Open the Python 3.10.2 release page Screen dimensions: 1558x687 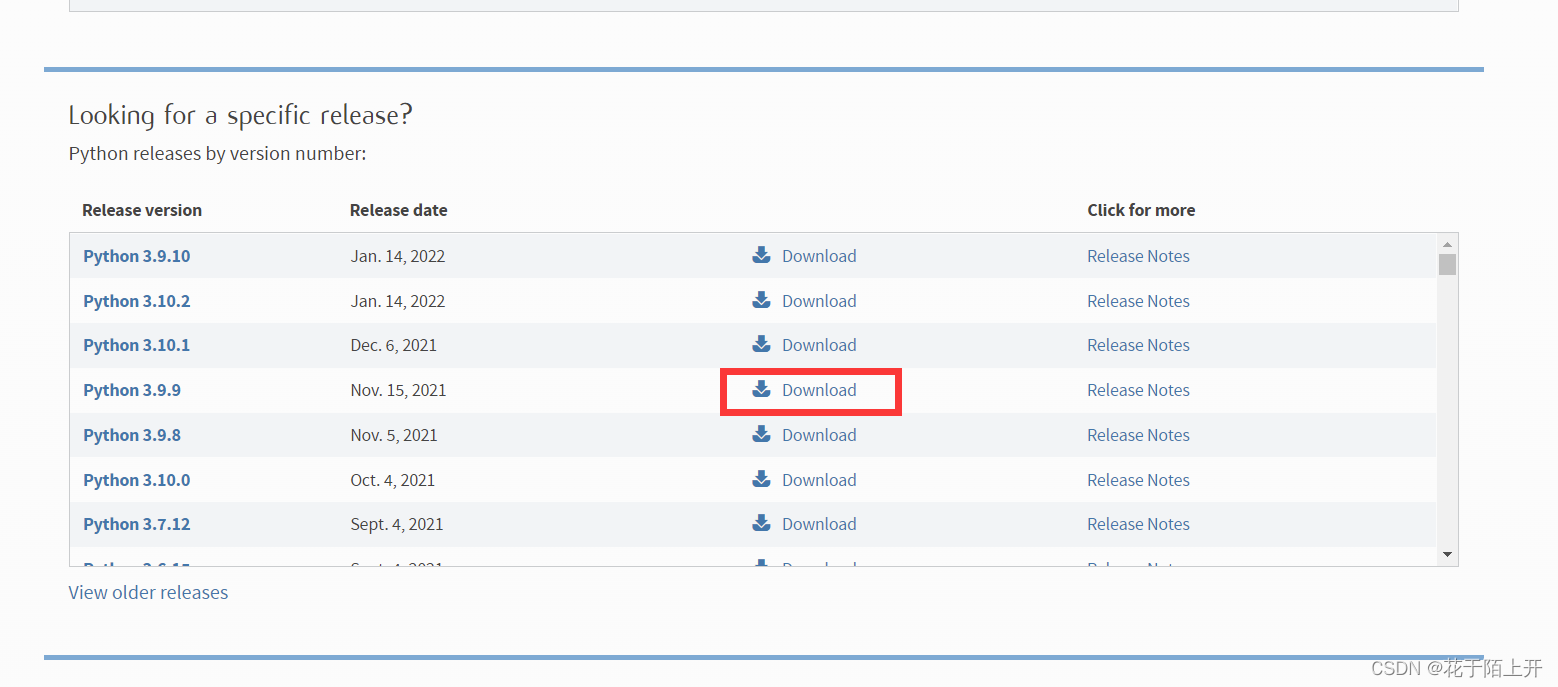point(136,301)
